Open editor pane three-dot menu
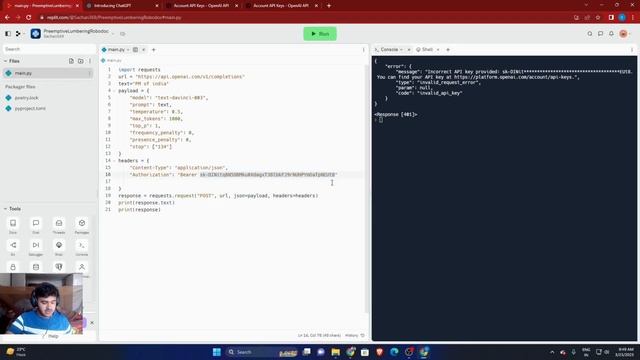 pos(364,49)
